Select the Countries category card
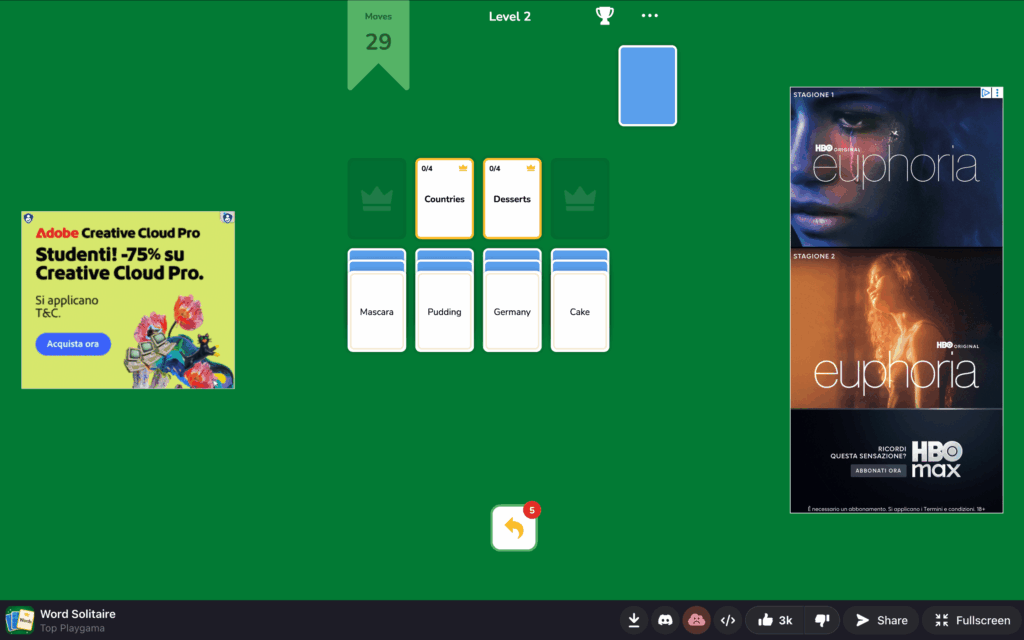This screenshot has width=1024, height=640. click(444, 198)
